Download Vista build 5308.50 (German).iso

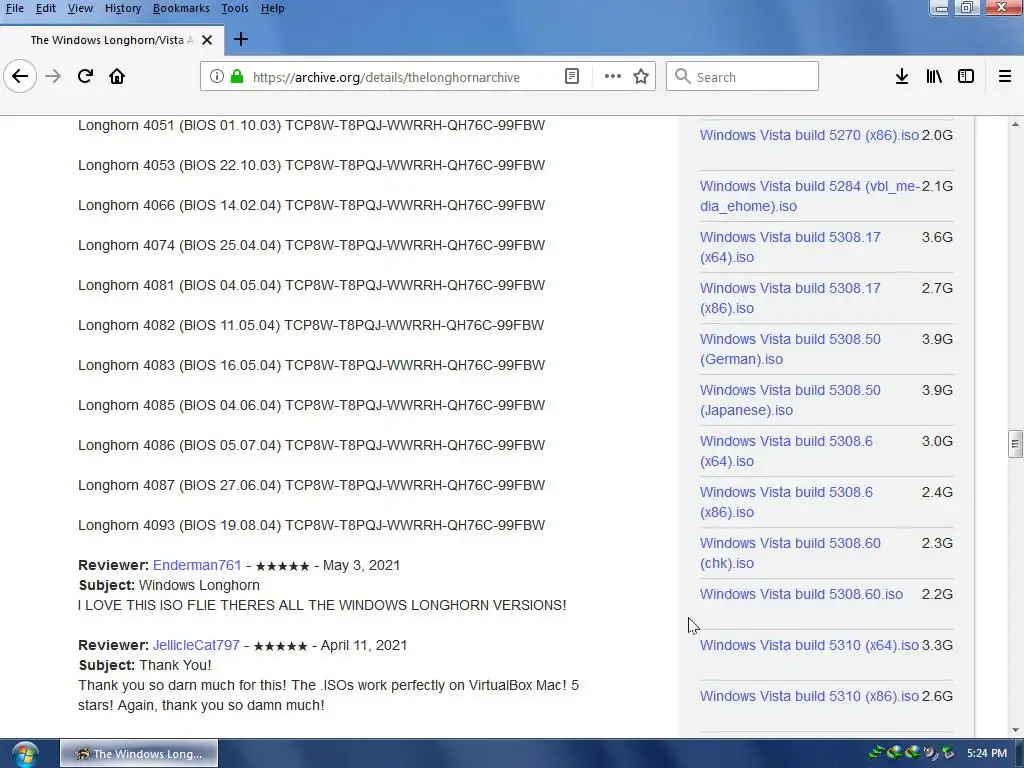click(790, 349)
